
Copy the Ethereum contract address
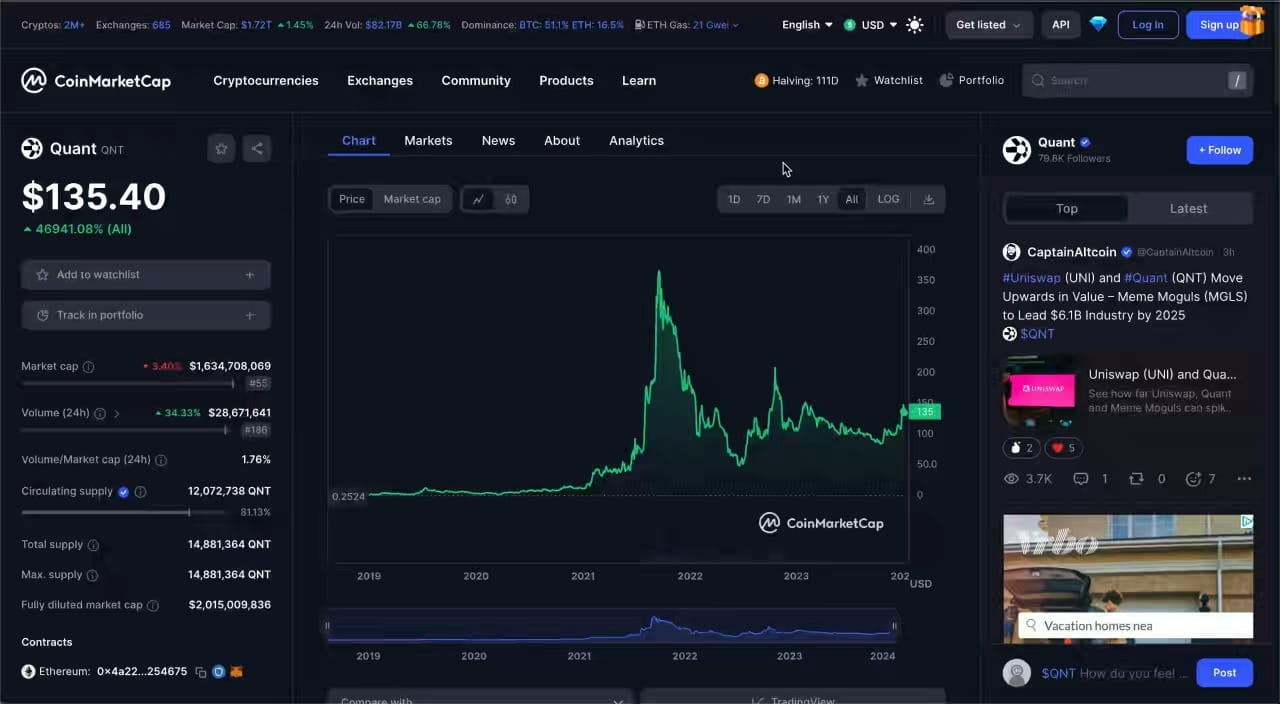click(x=201, y=672)
